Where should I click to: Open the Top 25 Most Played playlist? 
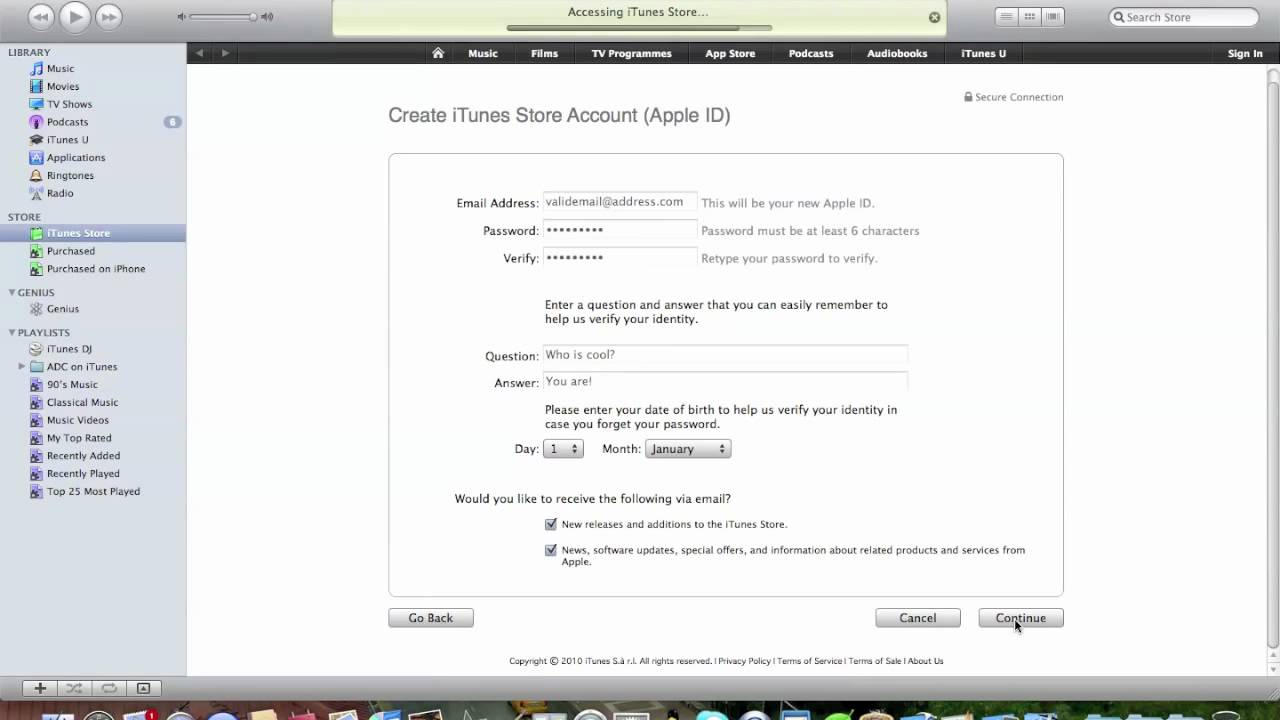93,491
